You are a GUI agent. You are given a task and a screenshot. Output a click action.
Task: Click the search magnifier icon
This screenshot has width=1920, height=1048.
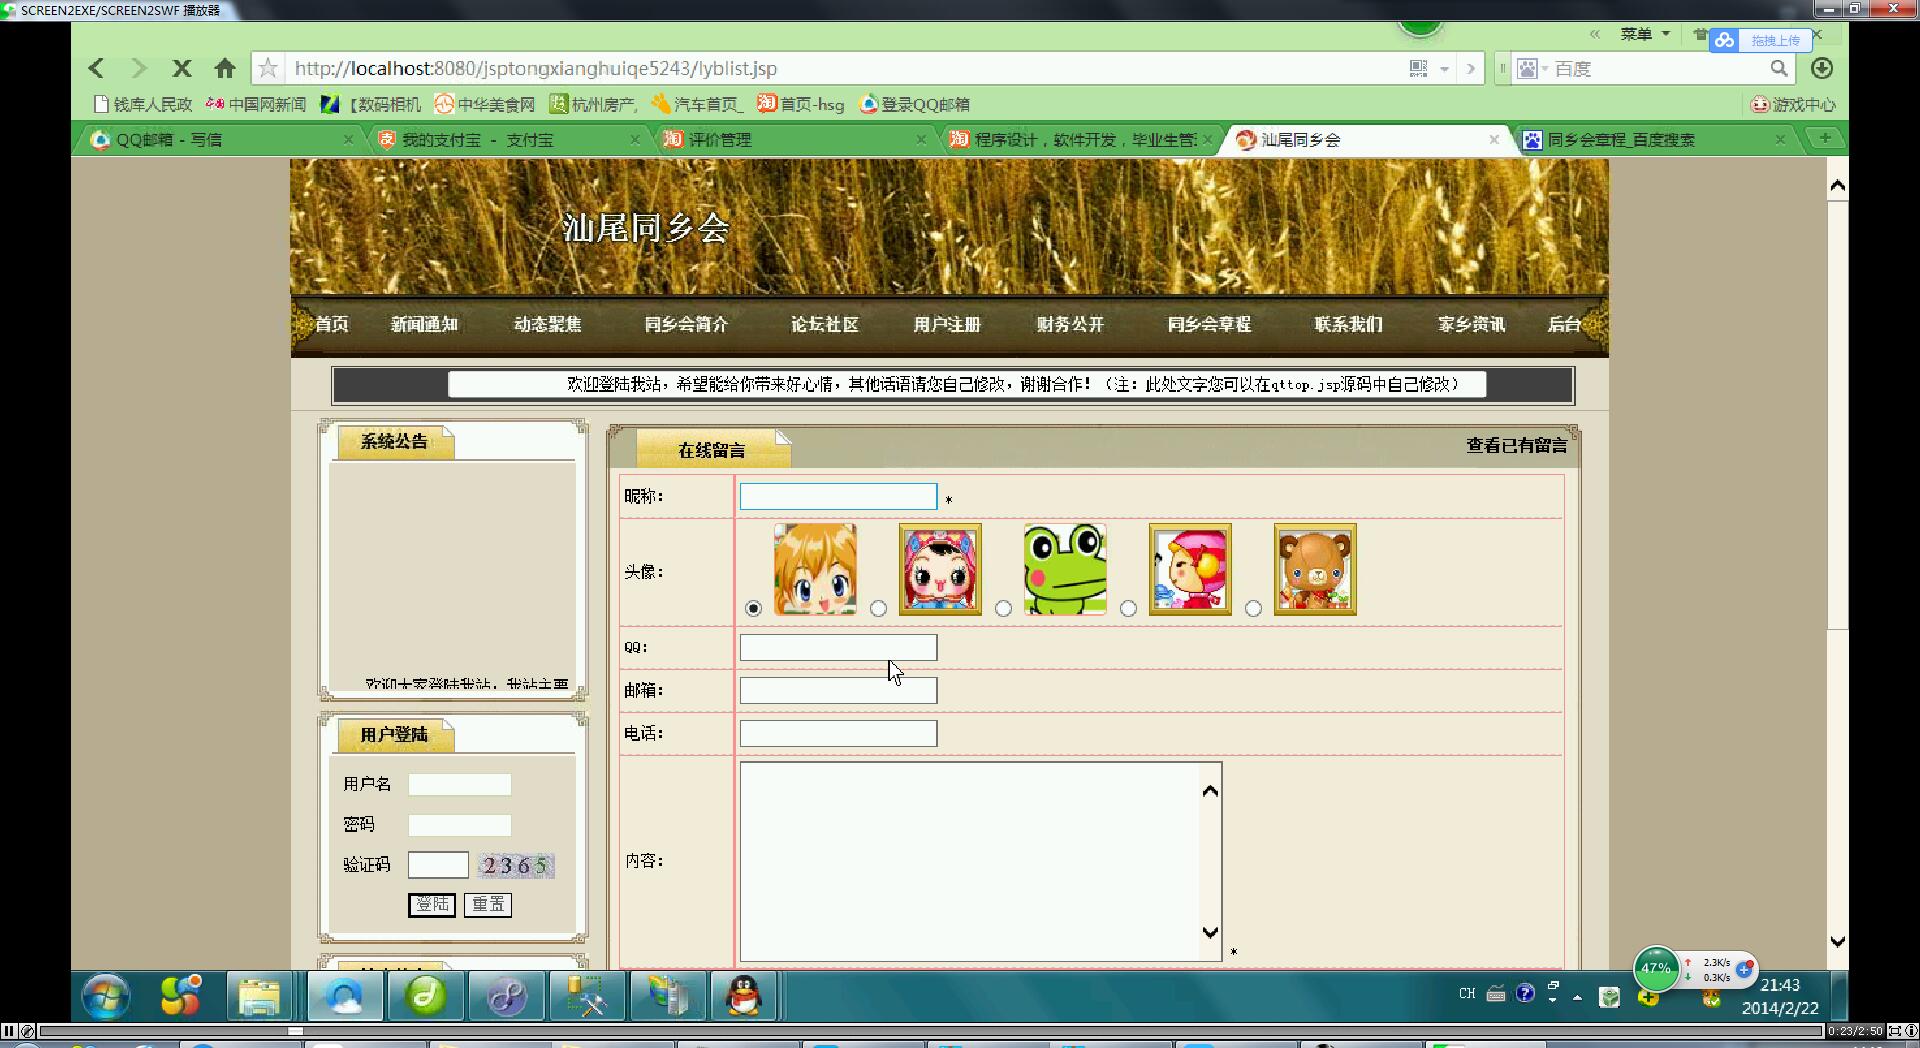1779,68
